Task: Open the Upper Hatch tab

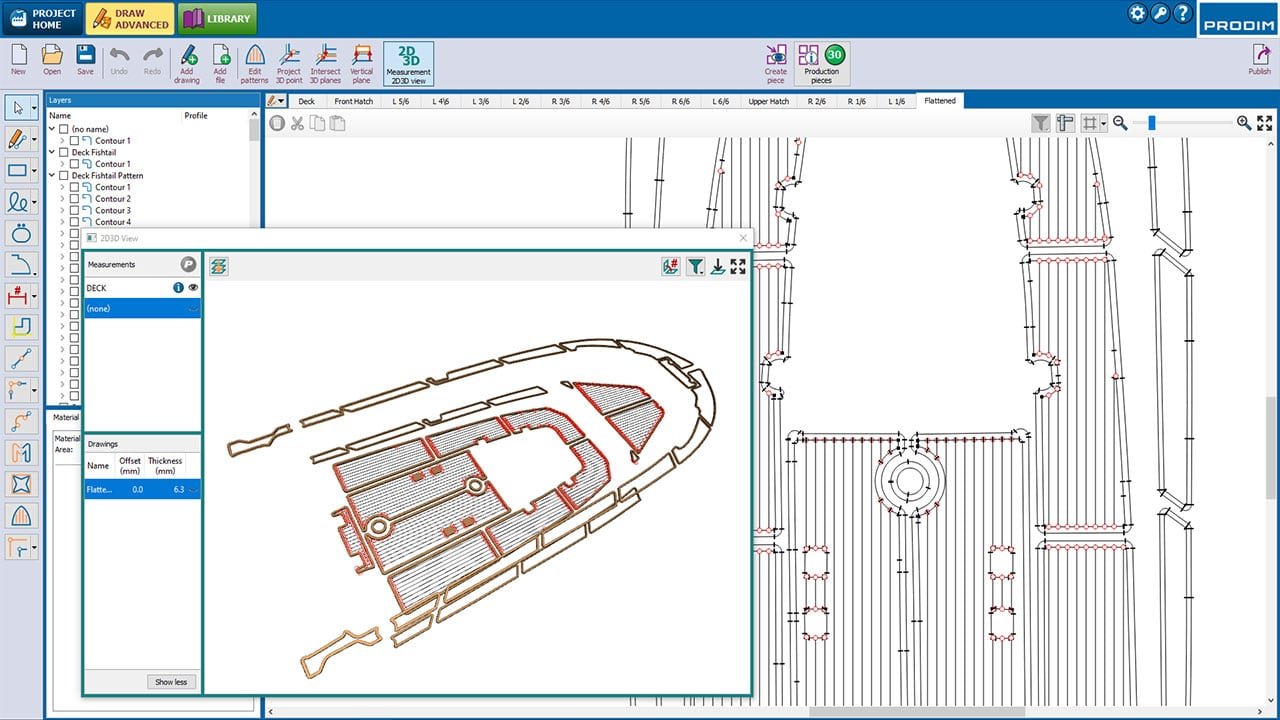Action: (769, 101)
